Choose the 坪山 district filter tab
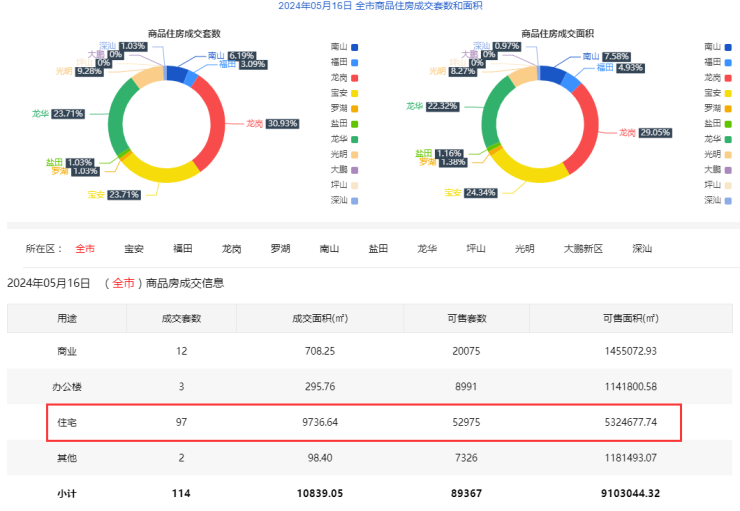740x511 pixels. click(476, 248)
